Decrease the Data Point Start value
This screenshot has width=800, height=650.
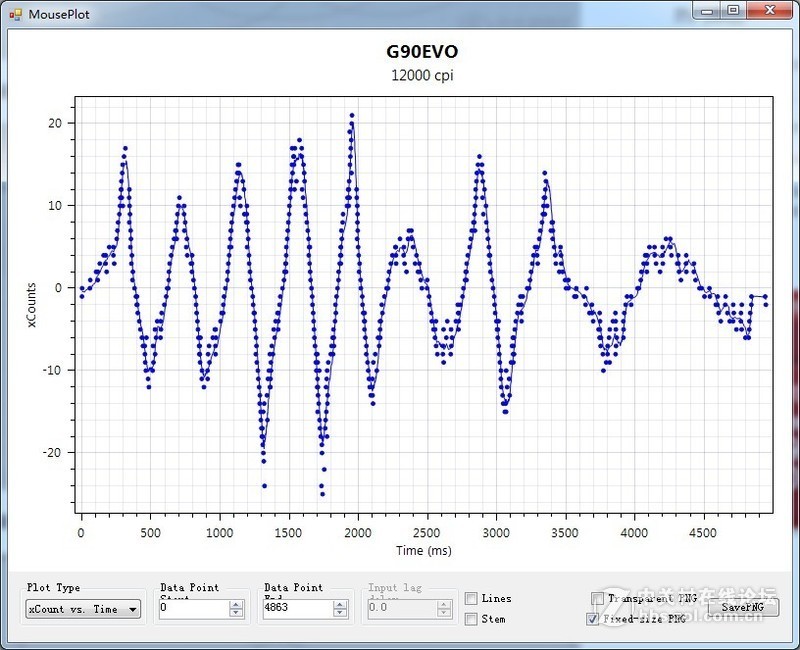[x=236, y=613]
